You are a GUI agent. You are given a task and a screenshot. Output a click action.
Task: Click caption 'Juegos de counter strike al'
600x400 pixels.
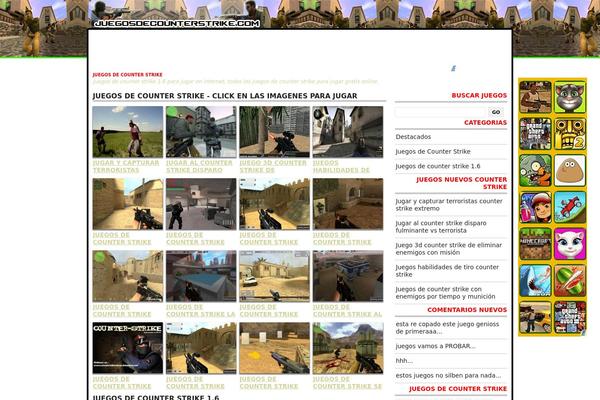click(x=347, y=310)
